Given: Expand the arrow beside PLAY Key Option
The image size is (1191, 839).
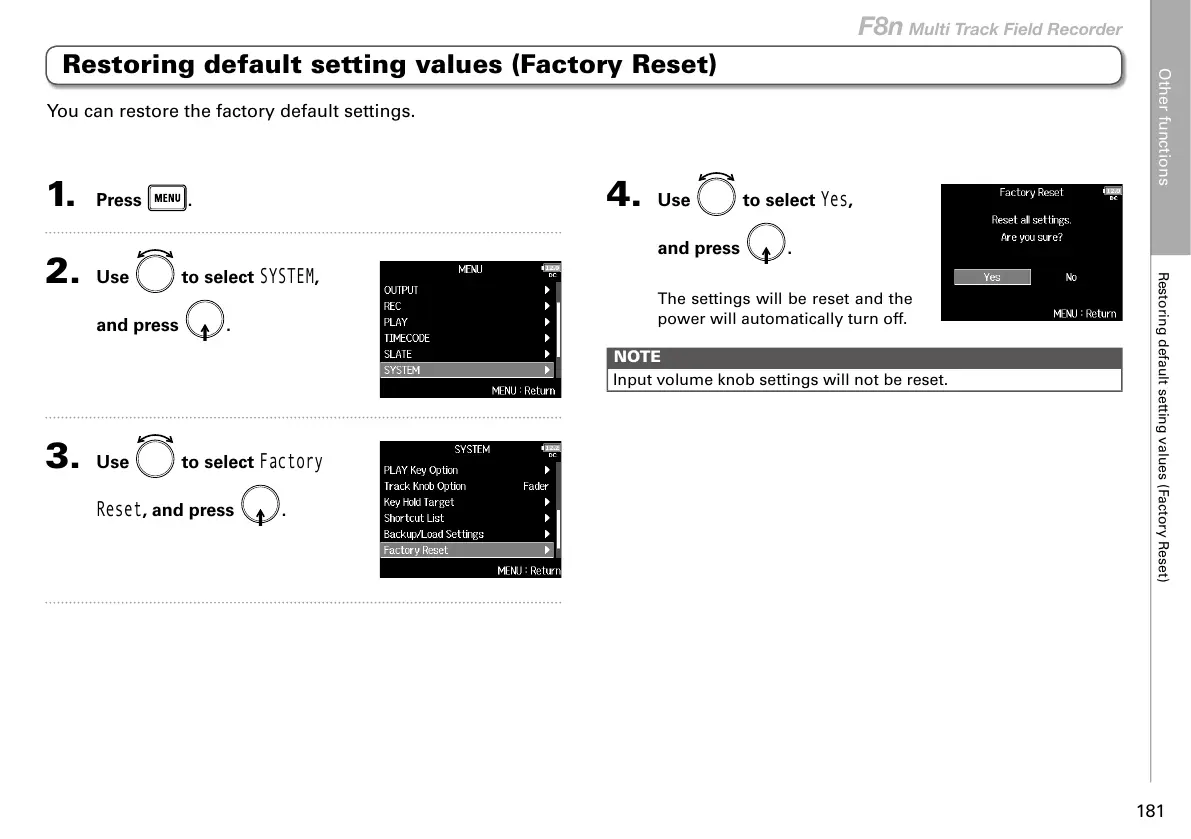Looking at the screenshot, I should point(547,470).
